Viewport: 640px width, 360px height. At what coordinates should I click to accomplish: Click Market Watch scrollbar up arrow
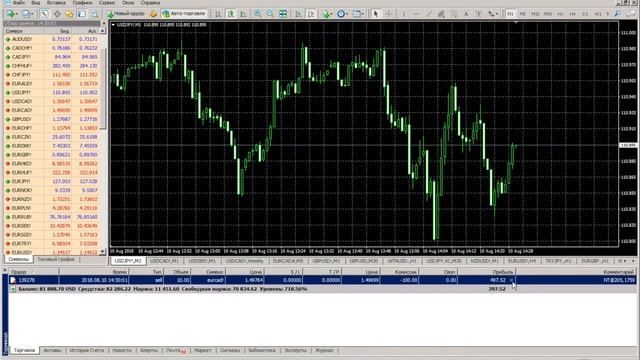click(x=103, y=31)
